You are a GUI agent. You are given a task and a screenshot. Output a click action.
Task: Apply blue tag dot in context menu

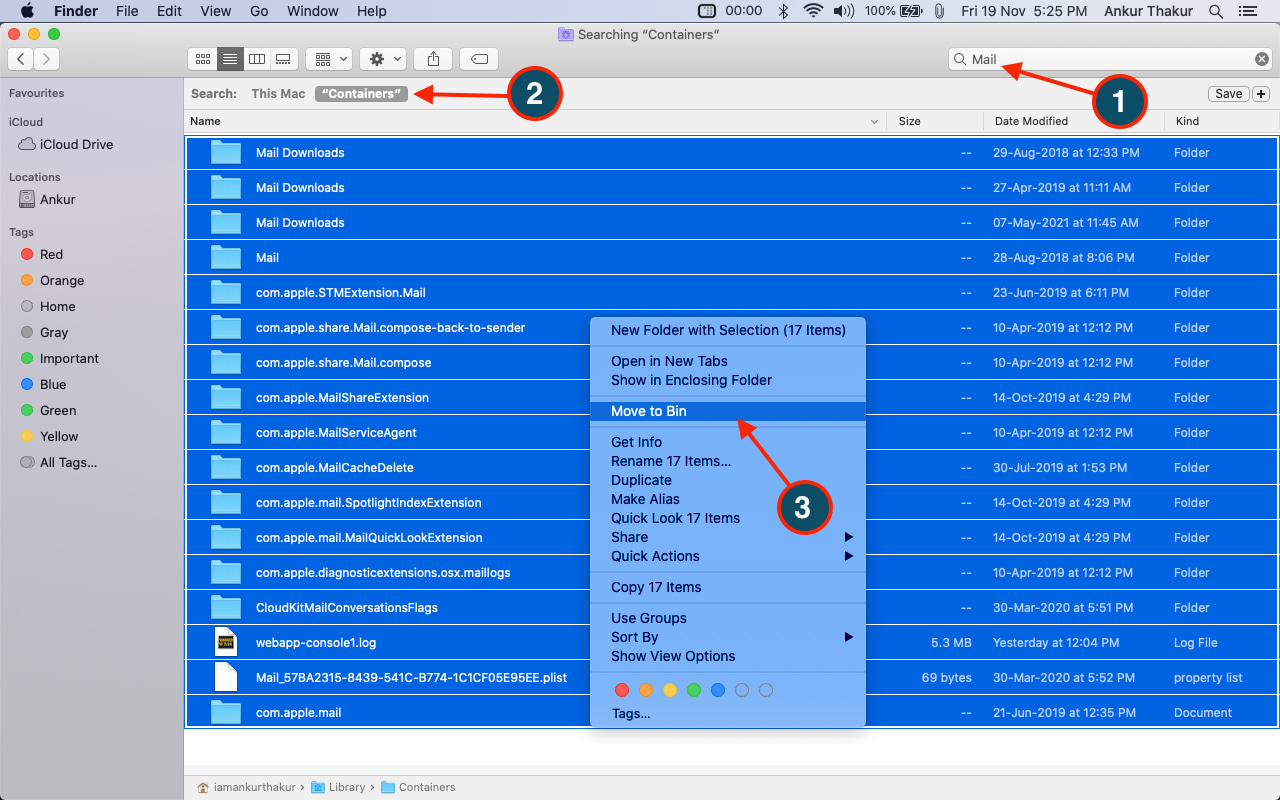click(718, 690)
